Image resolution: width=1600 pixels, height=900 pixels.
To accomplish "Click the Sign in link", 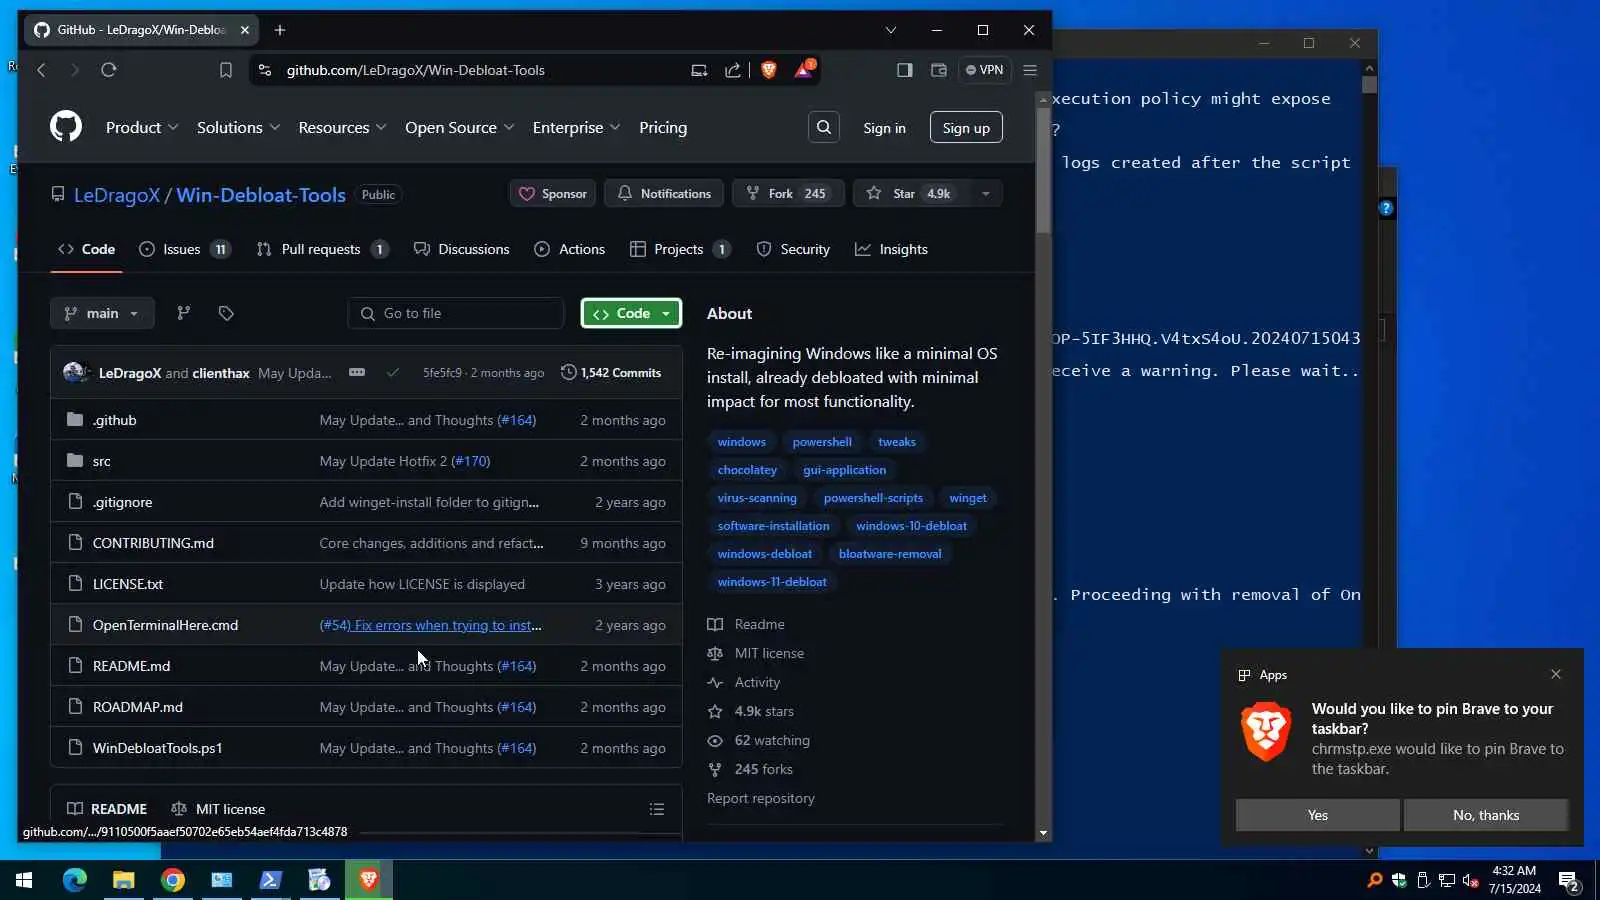I will point(885,128).
